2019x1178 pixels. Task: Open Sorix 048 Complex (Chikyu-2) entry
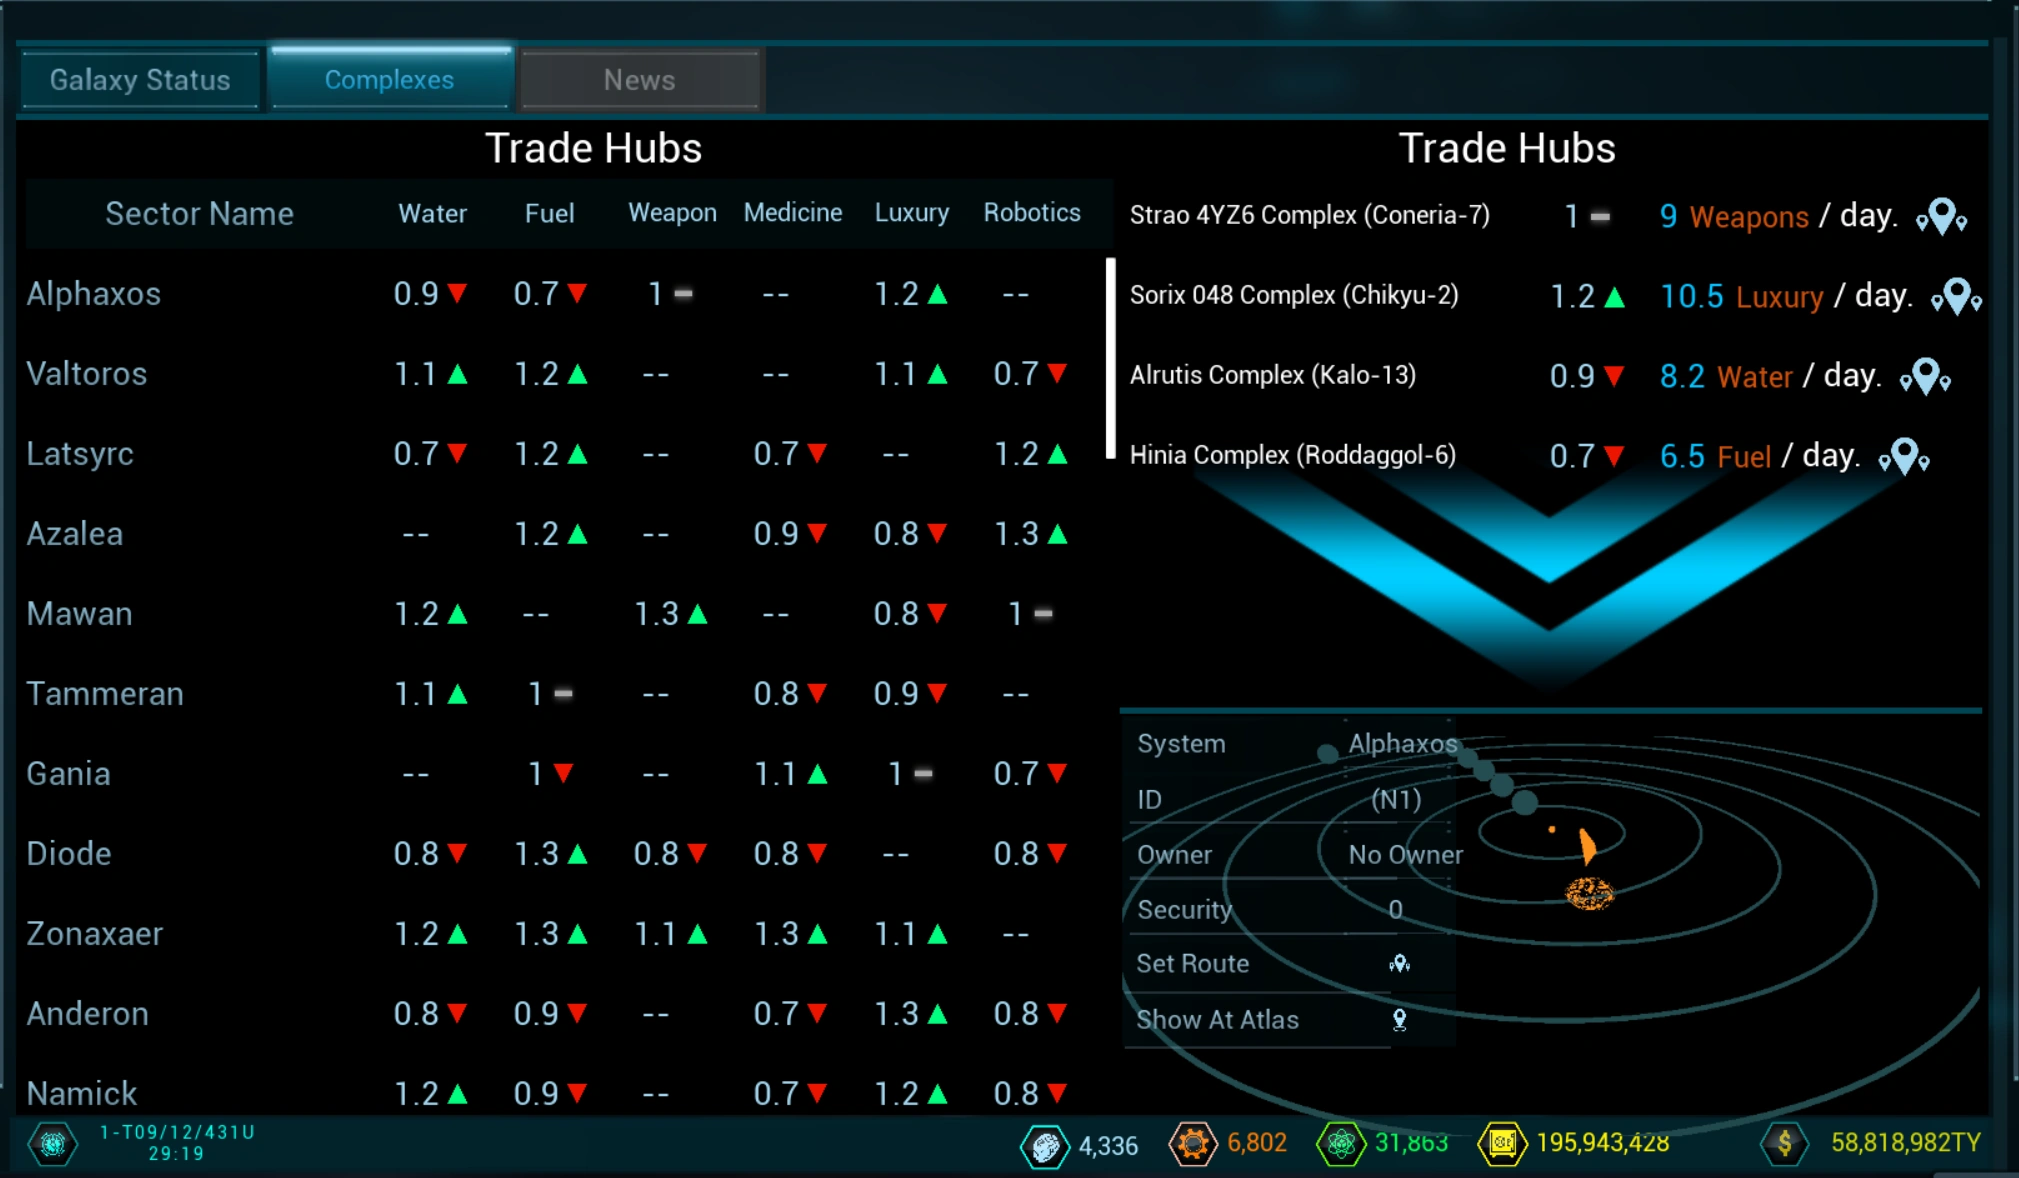[x=1294, y=295]
